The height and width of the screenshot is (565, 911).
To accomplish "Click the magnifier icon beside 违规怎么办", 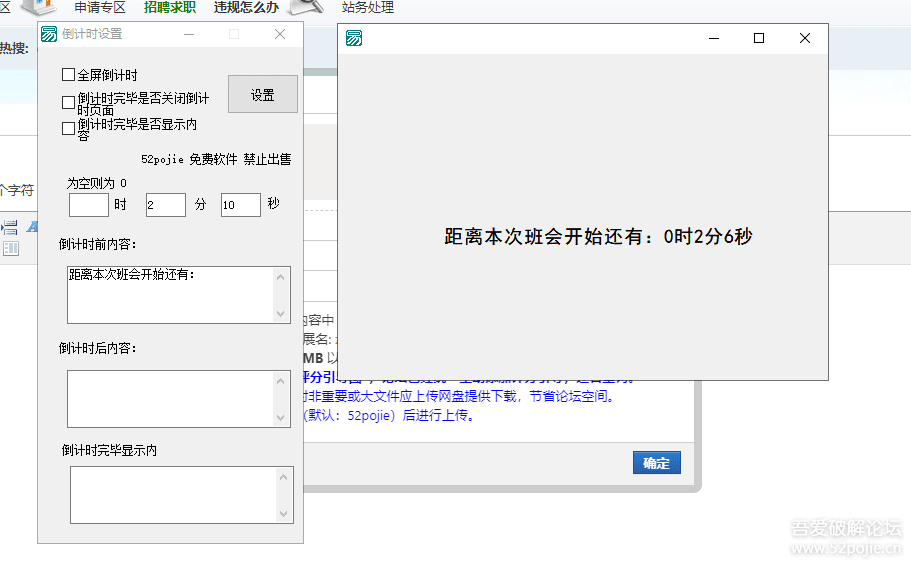I will (306, 7).
